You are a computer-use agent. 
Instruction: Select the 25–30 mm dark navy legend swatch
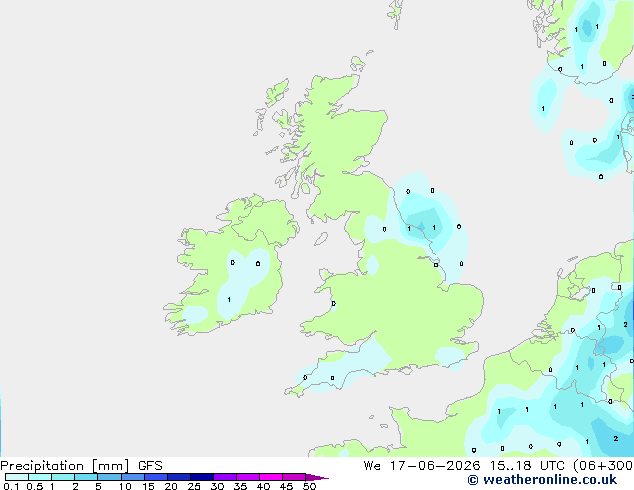pyautogui.click(x=202, y=477)
